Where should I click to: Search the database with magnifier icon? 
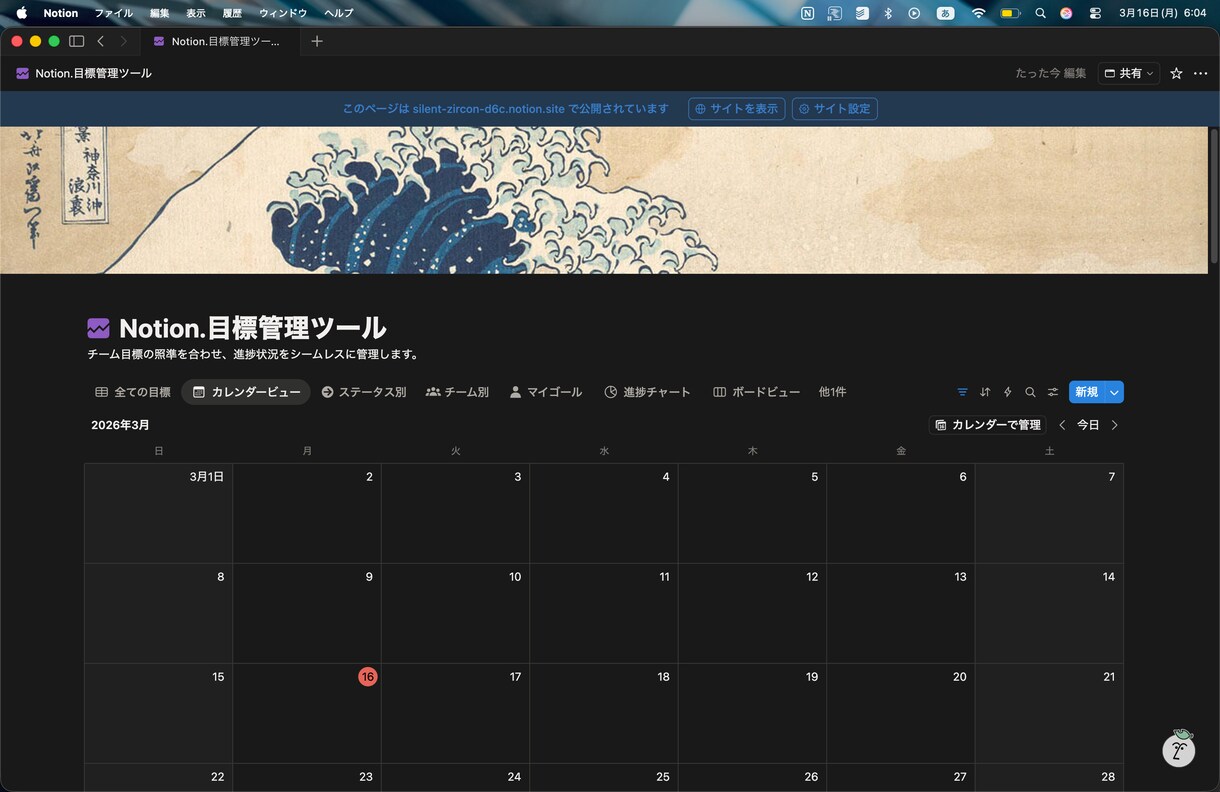click(x=1030, y=392)
